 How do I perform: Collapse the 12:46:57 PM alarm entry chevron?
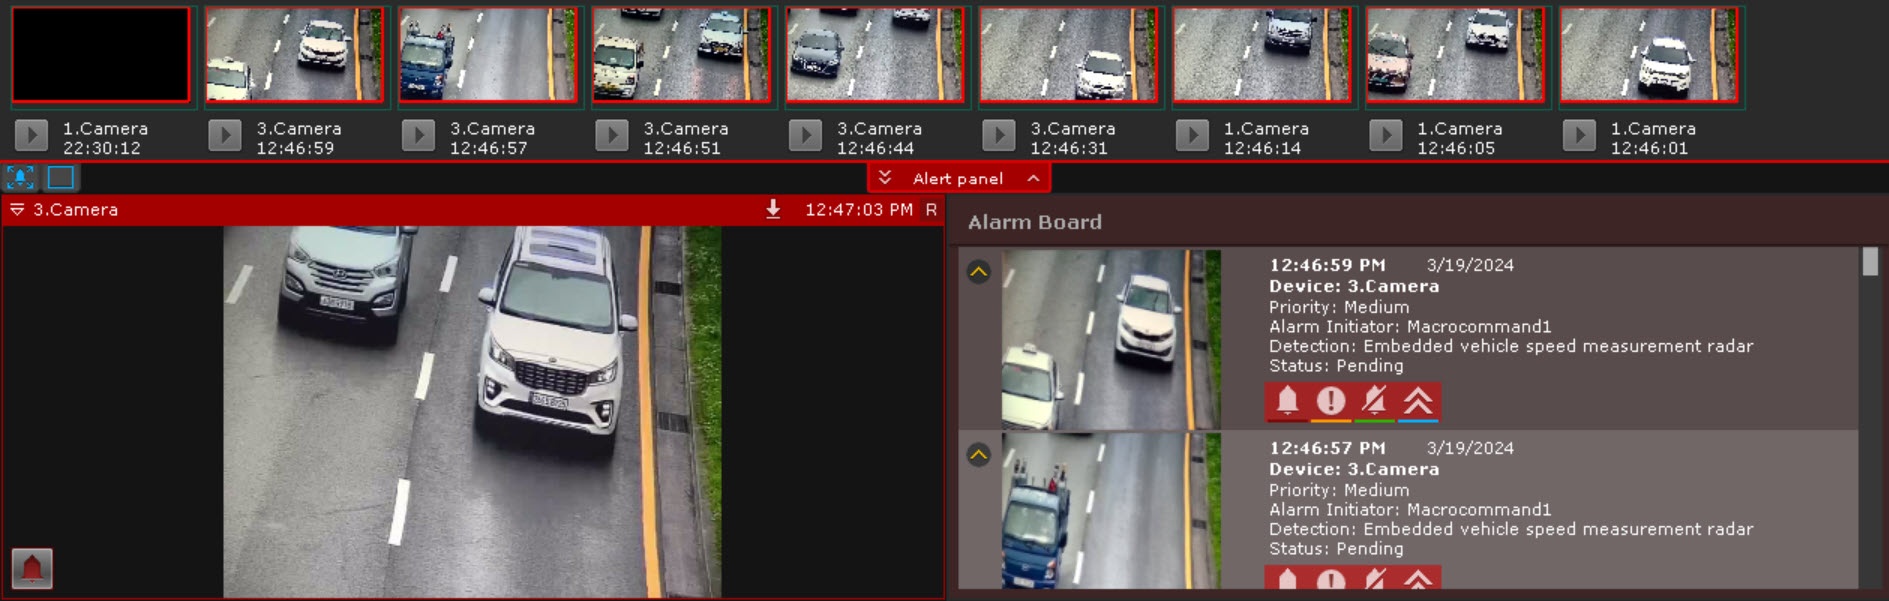click(x=979, y=455)
